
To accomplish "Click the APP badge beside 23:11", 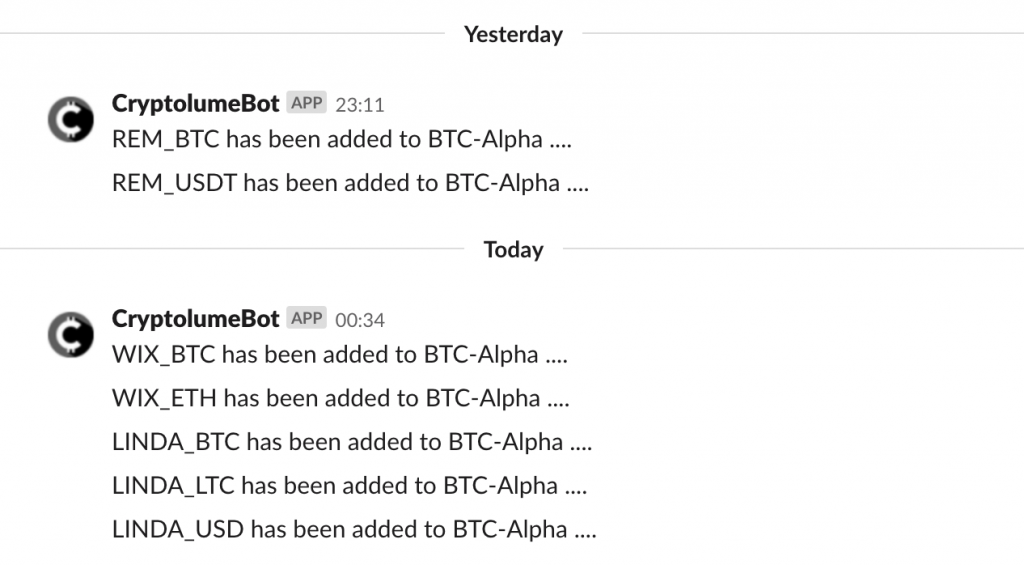I will 306,103.
